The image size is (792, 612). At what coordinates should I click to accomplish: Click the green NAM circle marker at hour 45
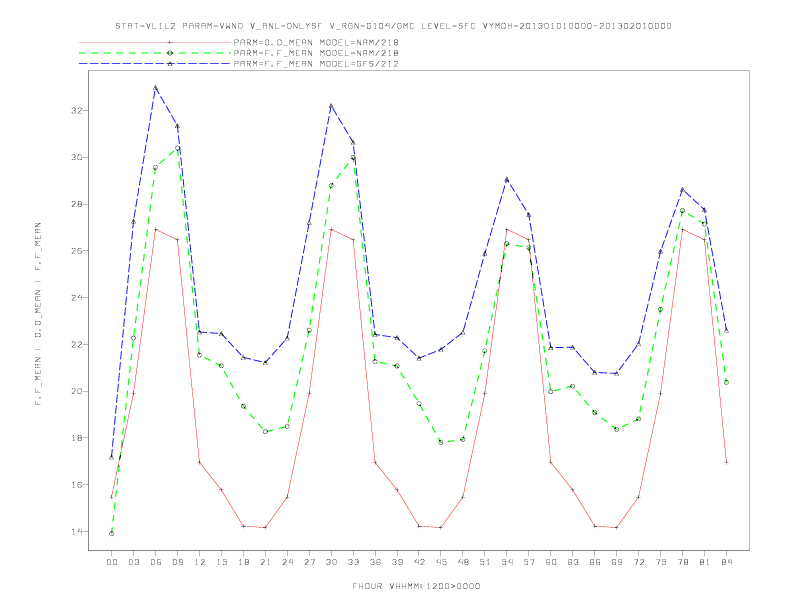tap(441, 442)
